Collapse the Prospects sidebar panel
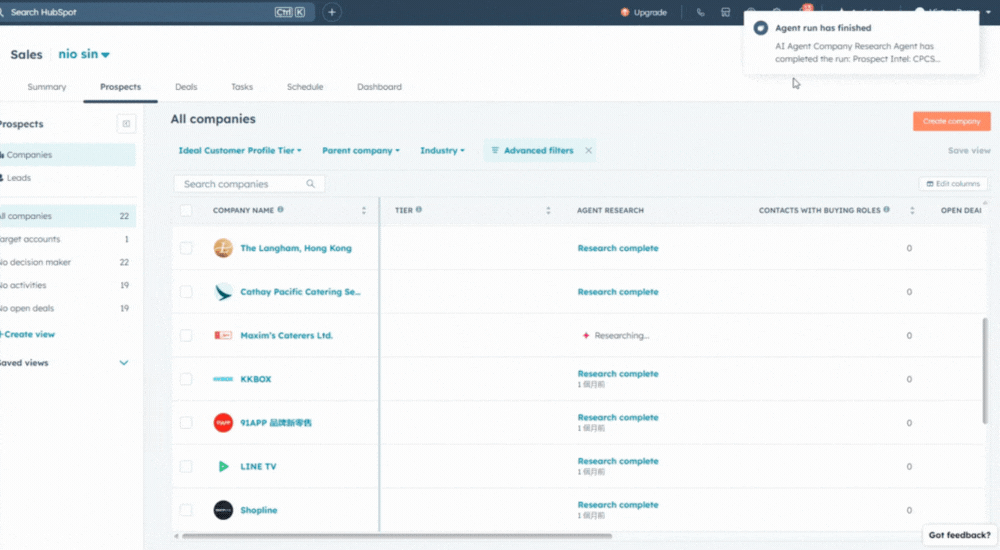The height and width of the screenshot is (550, 1000). click(126, 124)
